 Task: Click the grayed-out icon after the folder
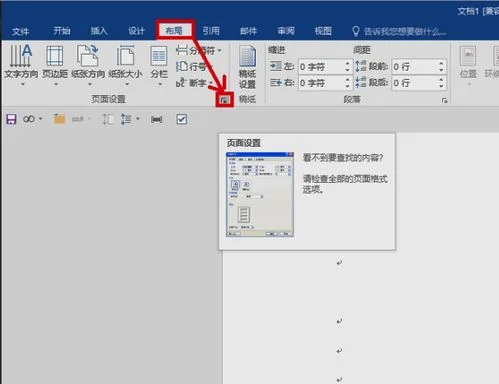(x=78, y=119)
